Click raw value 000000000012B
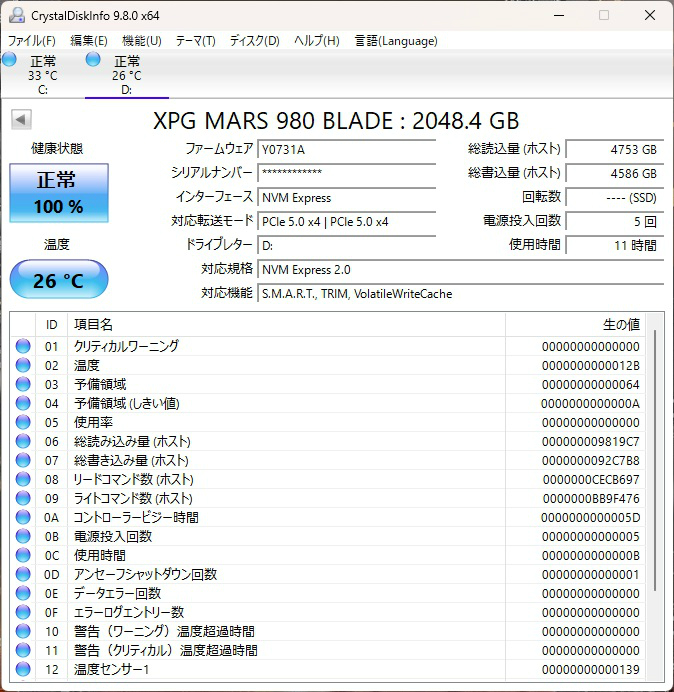 point(591,365)
